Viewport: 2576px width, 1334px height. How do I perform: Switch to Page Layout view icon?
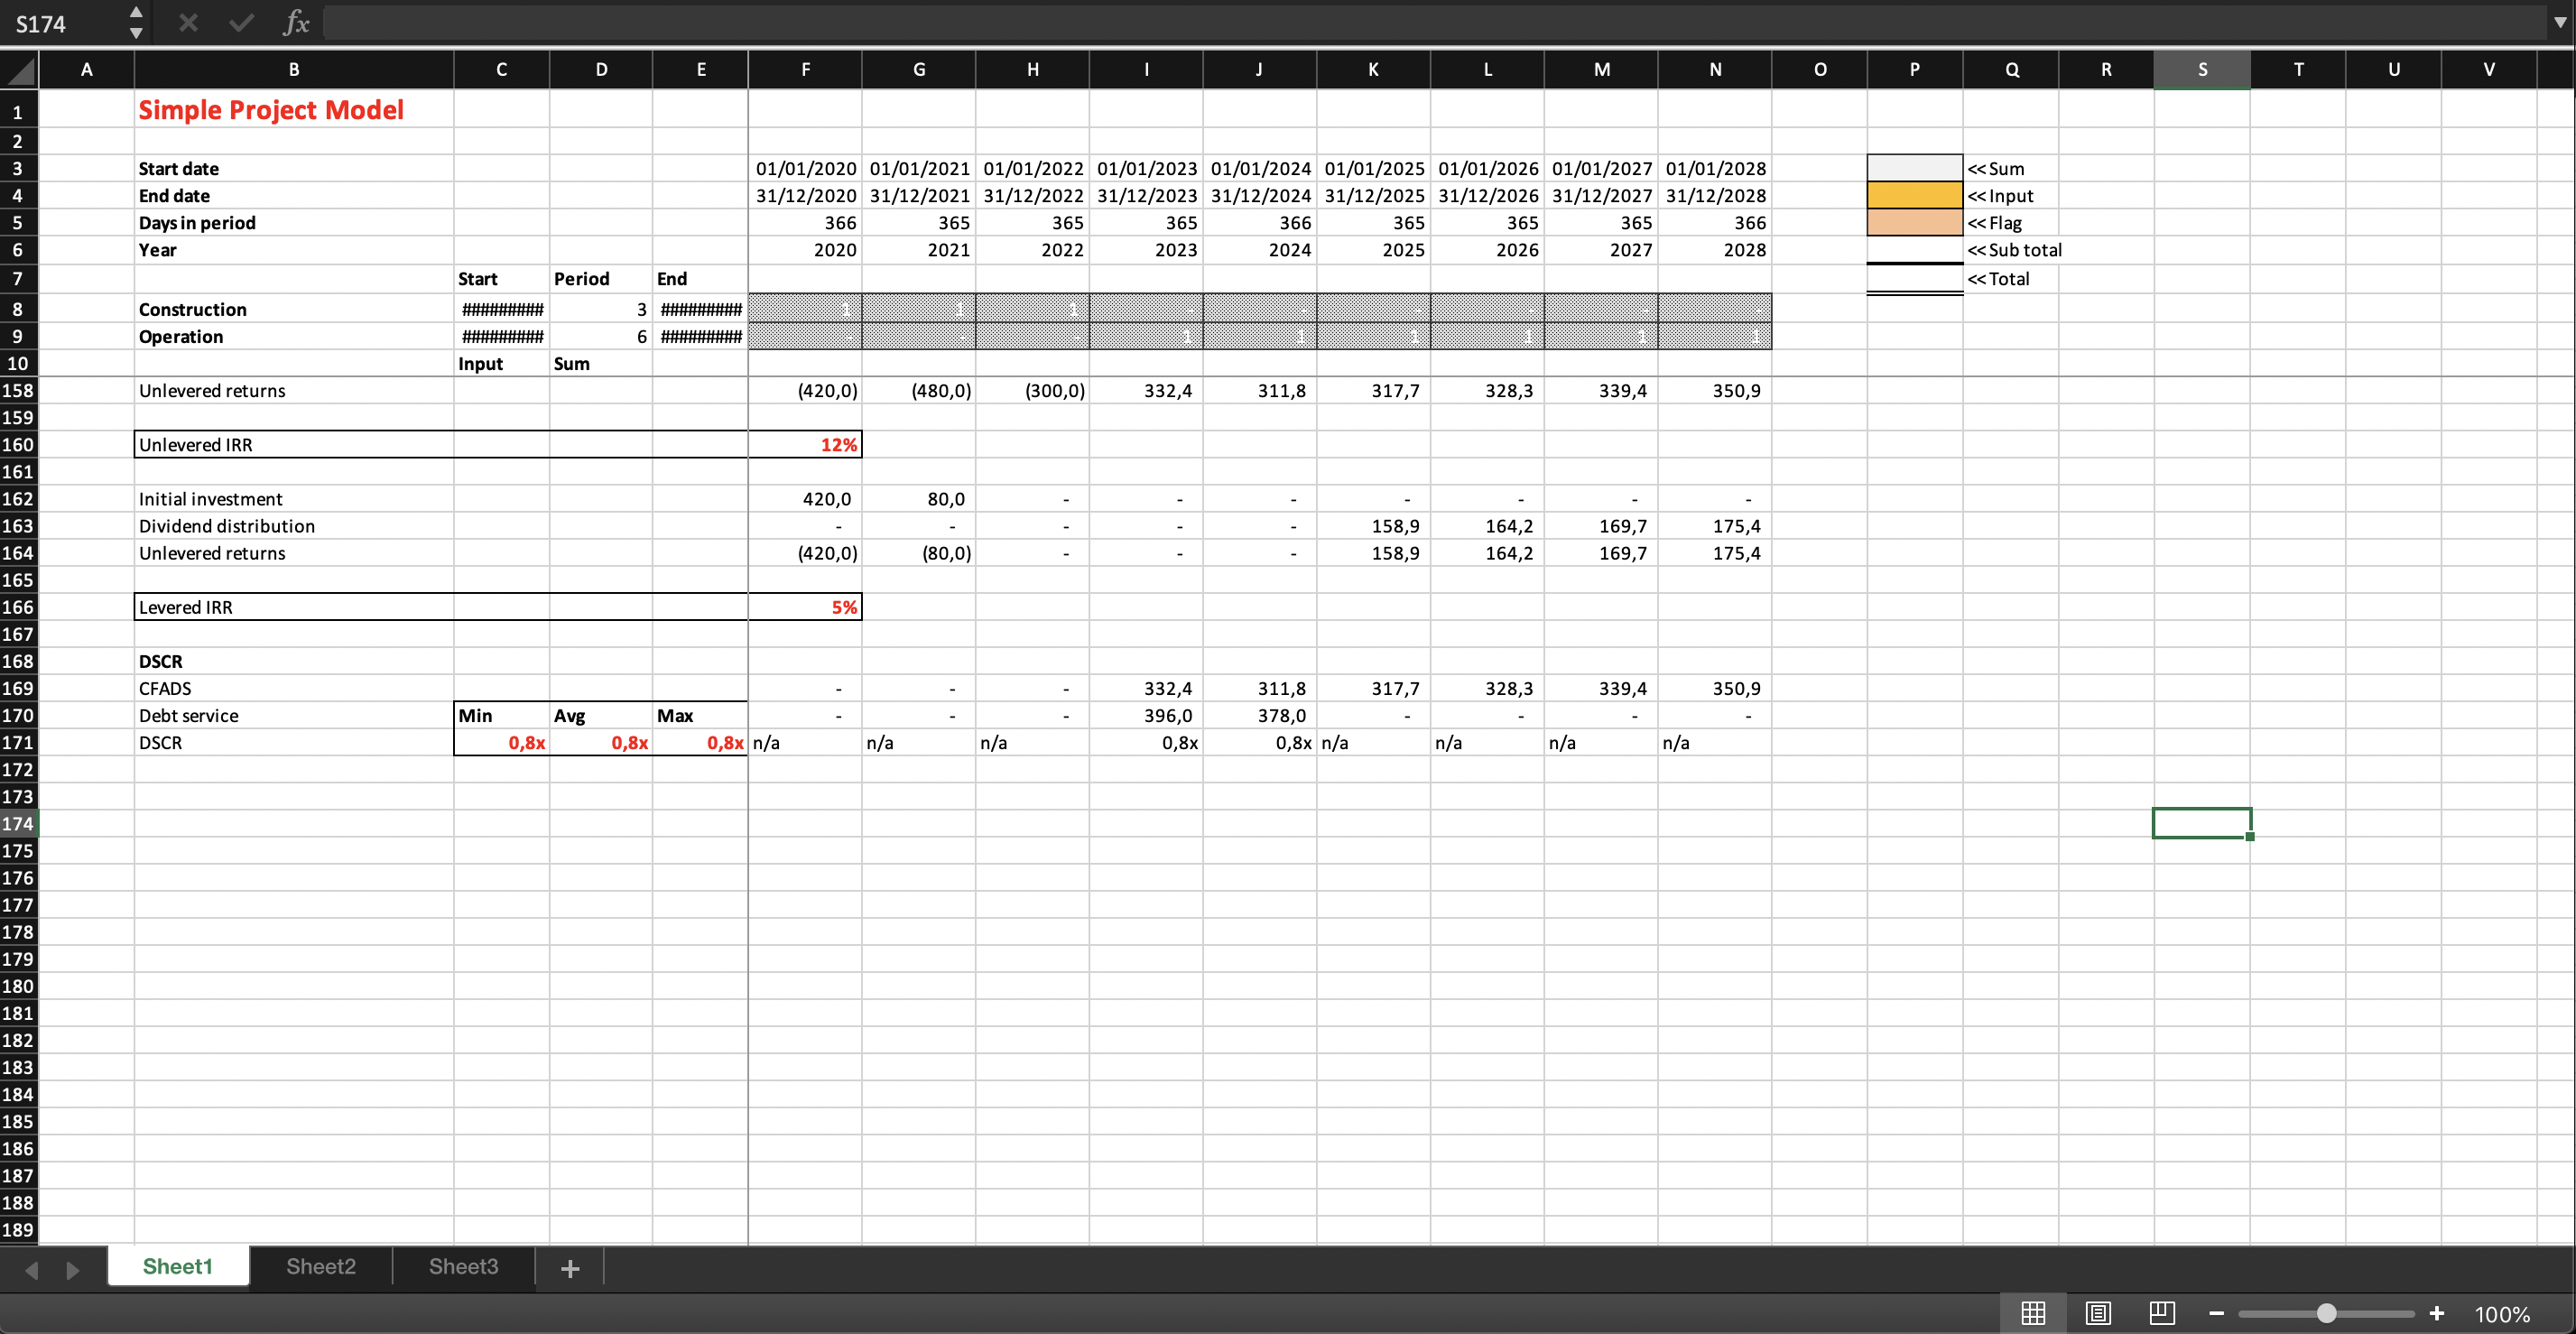point(2098,1312)
